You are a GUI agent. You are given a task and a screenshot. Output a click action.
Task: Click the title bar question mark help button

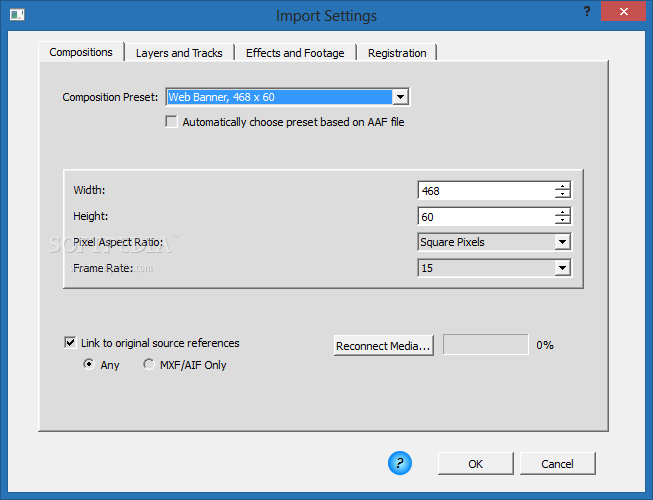pyautogui.click(x=587, y=11)
